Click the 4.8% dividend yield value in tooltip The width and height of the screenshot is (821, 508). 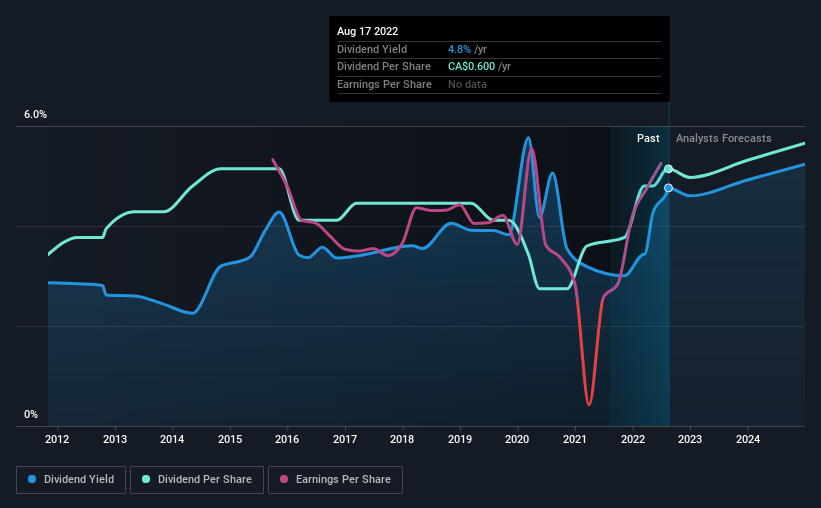pos(459,49)
